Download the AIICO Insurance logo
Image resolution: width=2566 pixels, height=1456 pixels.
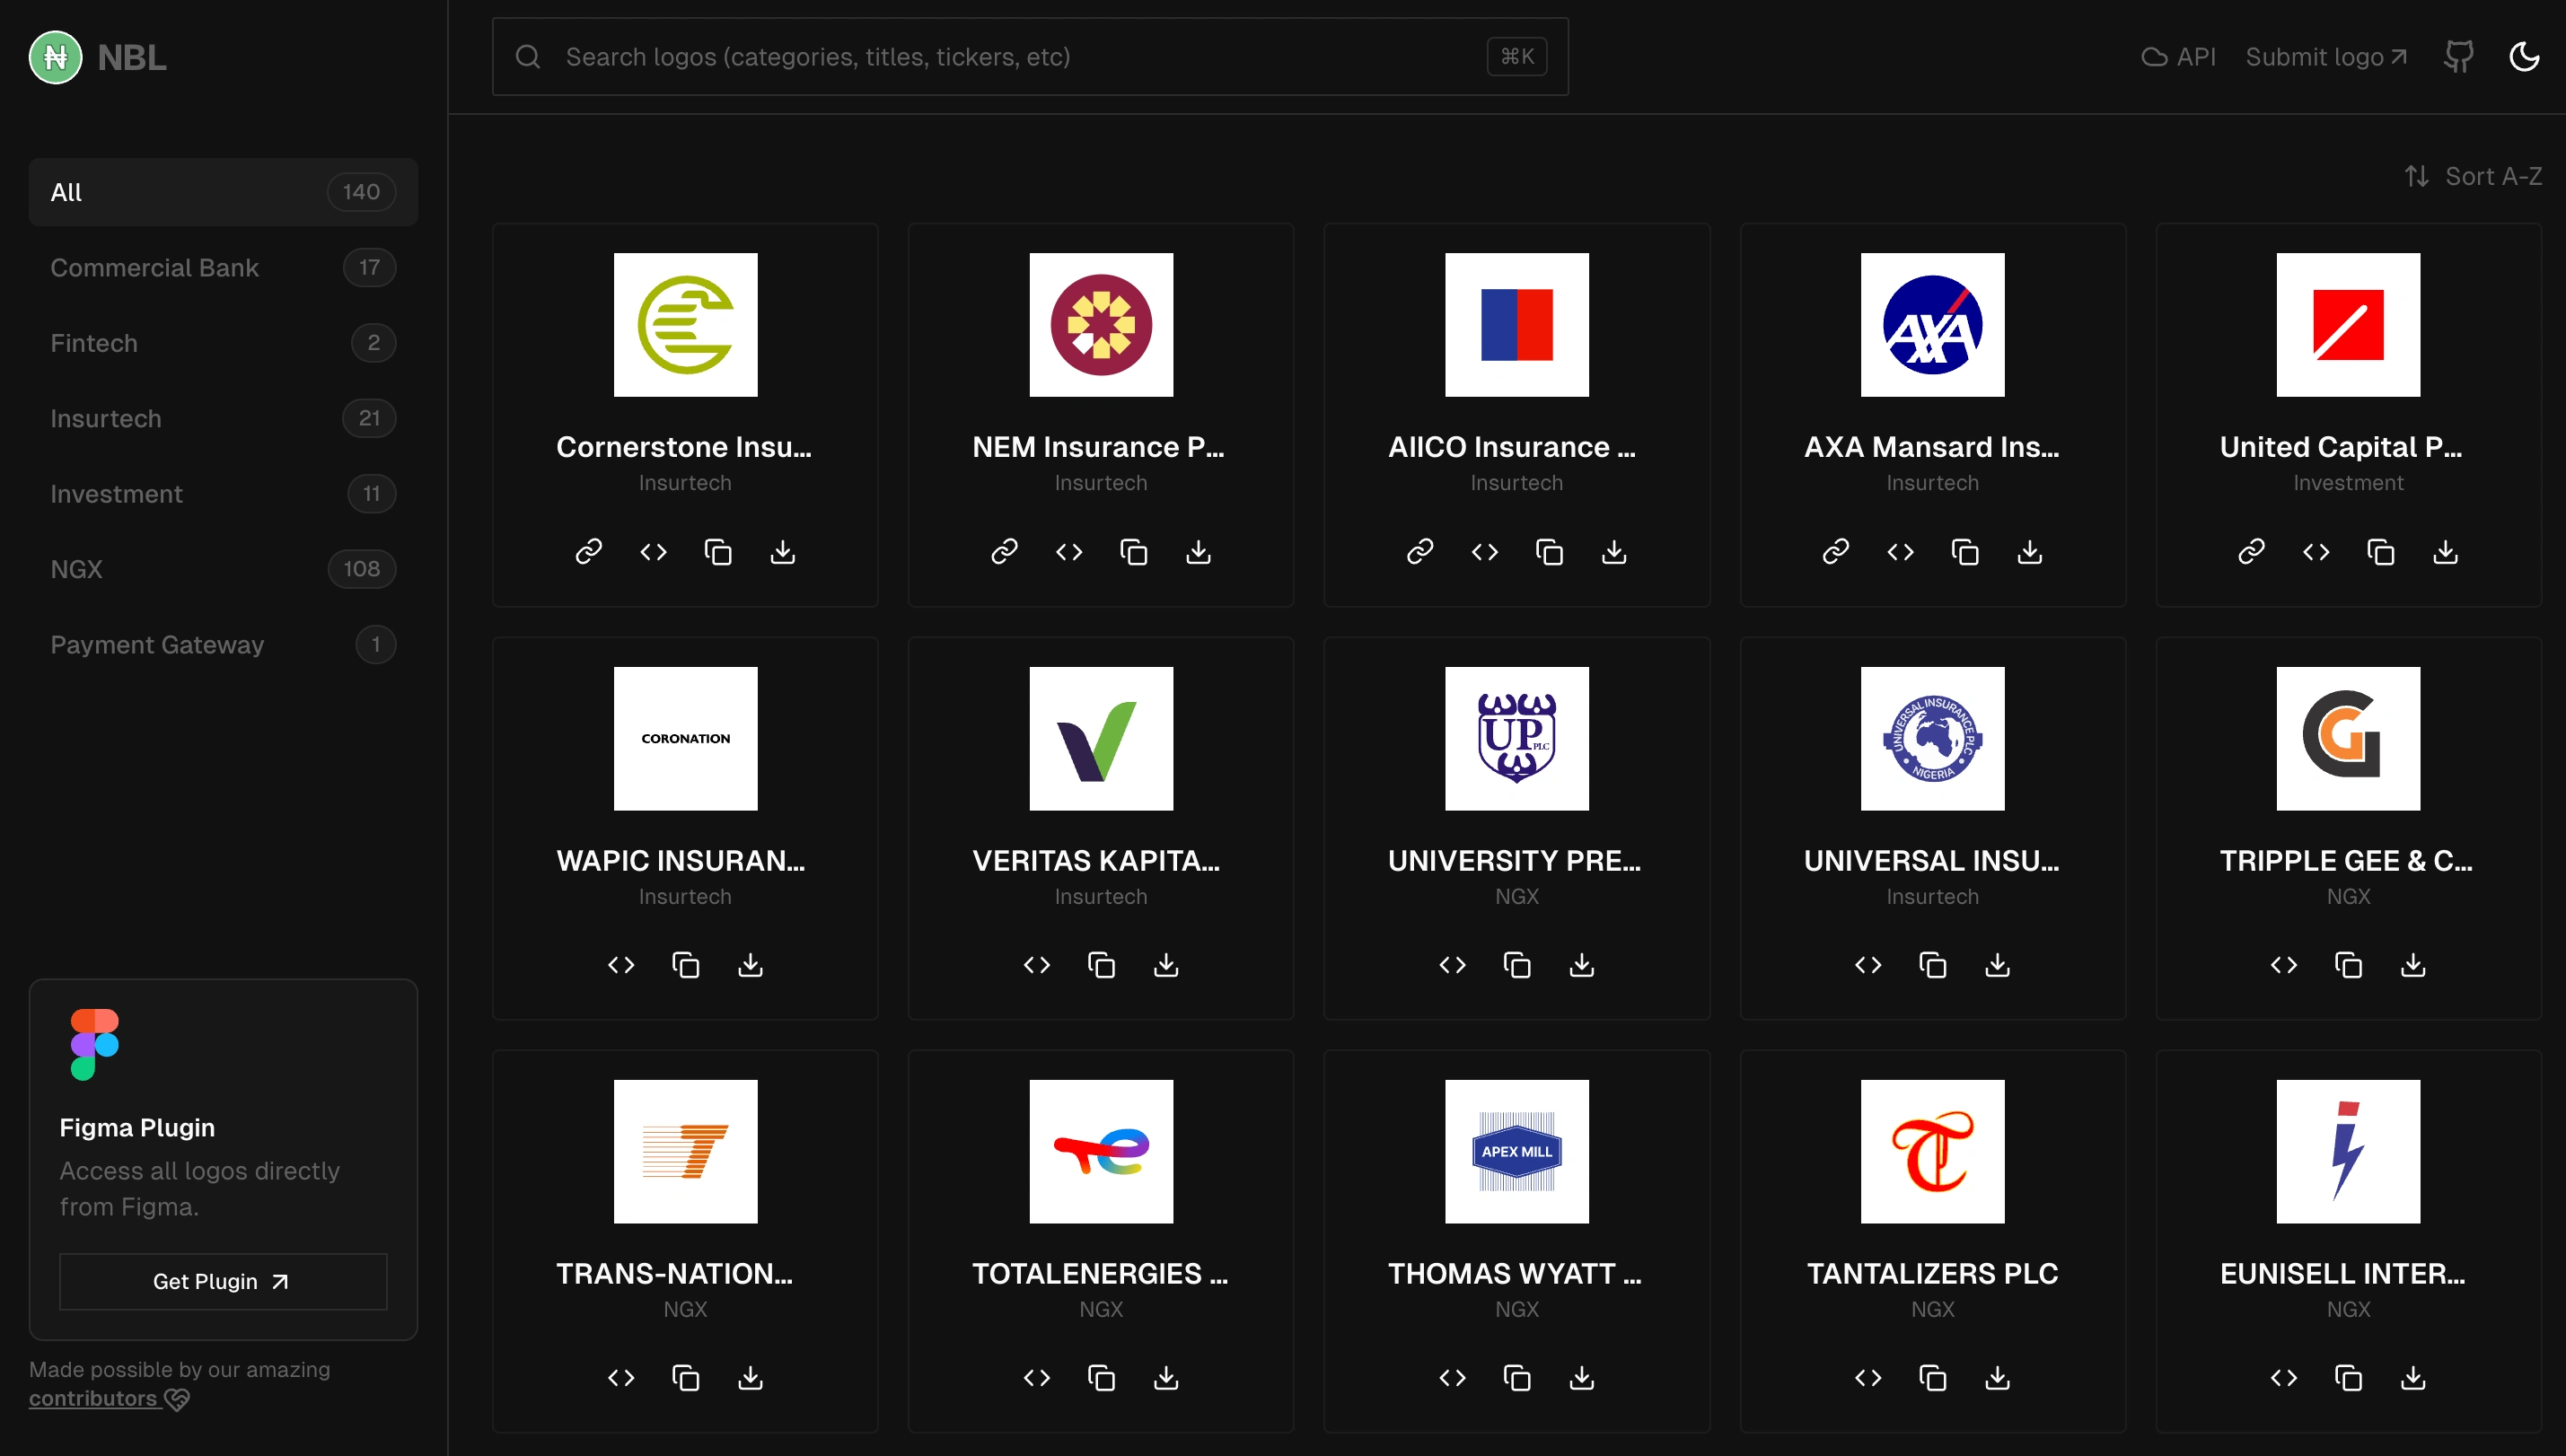click(1614, 551)
